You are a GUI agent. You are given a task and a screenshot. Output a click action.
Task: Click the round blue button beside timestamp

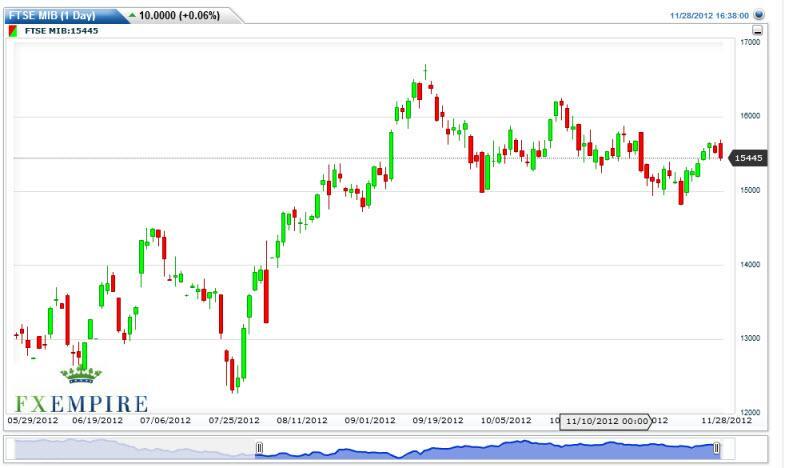tap(758, 15)
